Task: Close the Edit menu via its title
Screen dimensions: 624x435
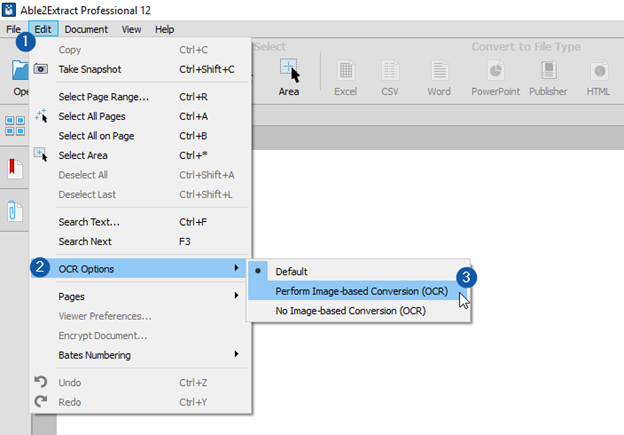Action: (x=43, y=29)
